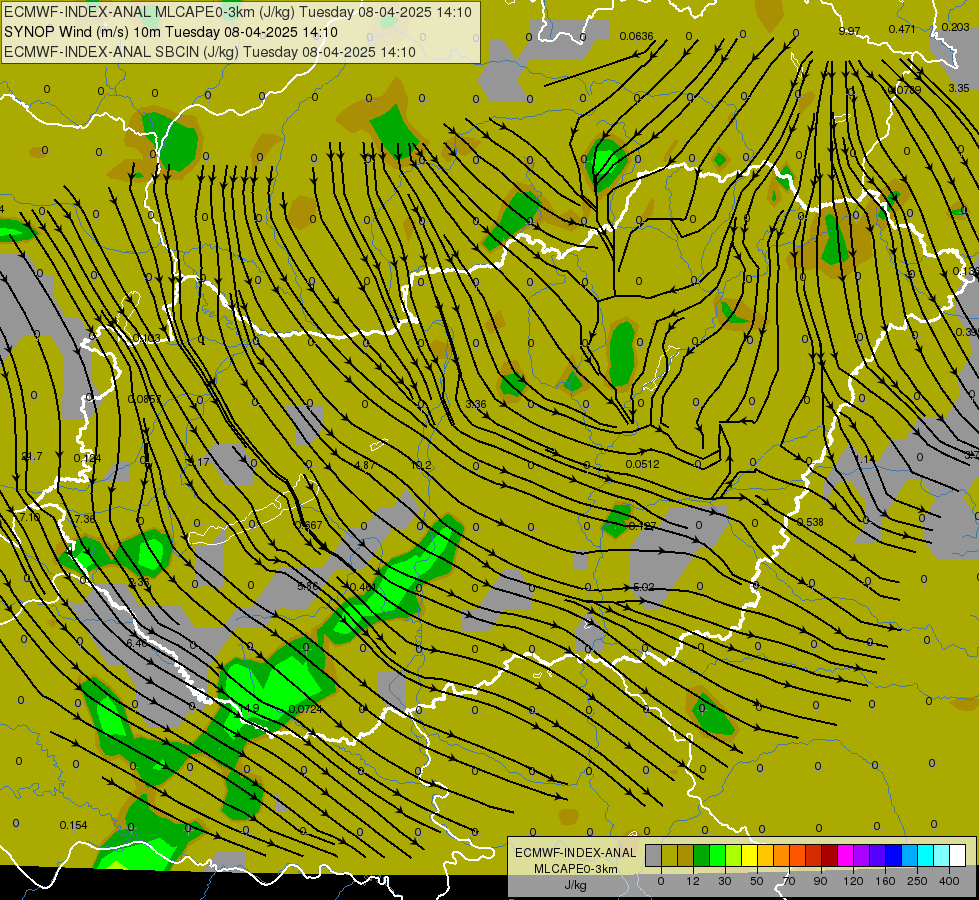This screenshot has width=979, height=900.
Task: Click the bright cyan legend swatch
Action: [x=925, y=856]
